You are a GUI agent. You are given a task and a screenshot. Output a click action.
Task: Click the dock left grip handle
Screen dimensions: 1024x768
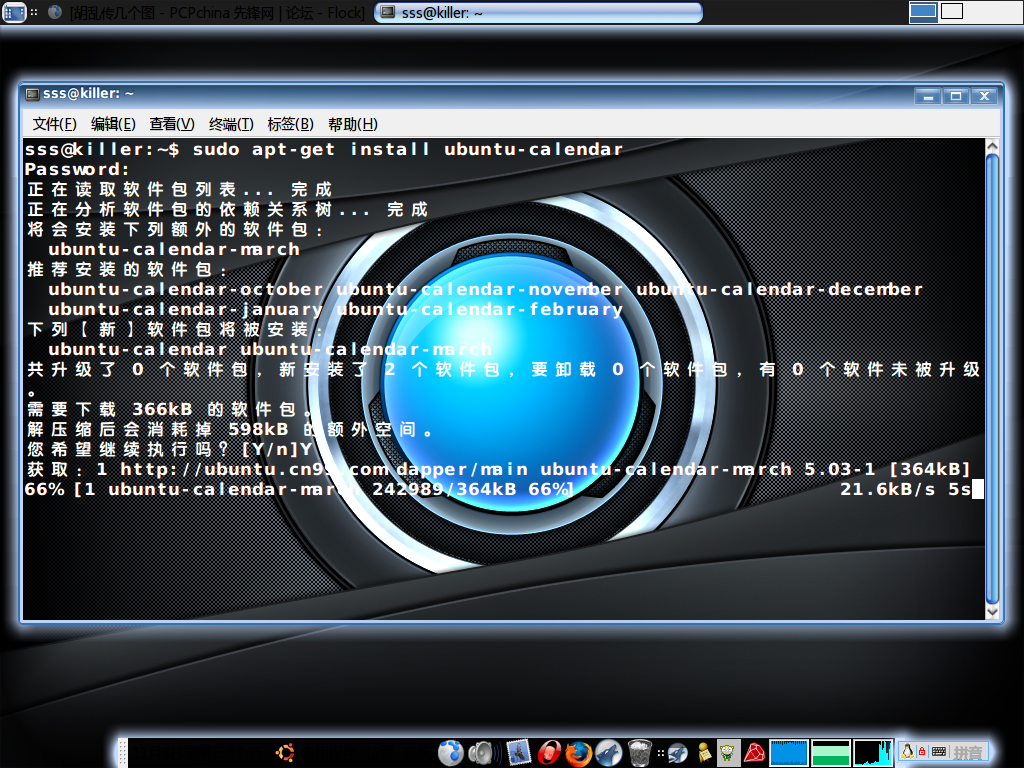122,753
